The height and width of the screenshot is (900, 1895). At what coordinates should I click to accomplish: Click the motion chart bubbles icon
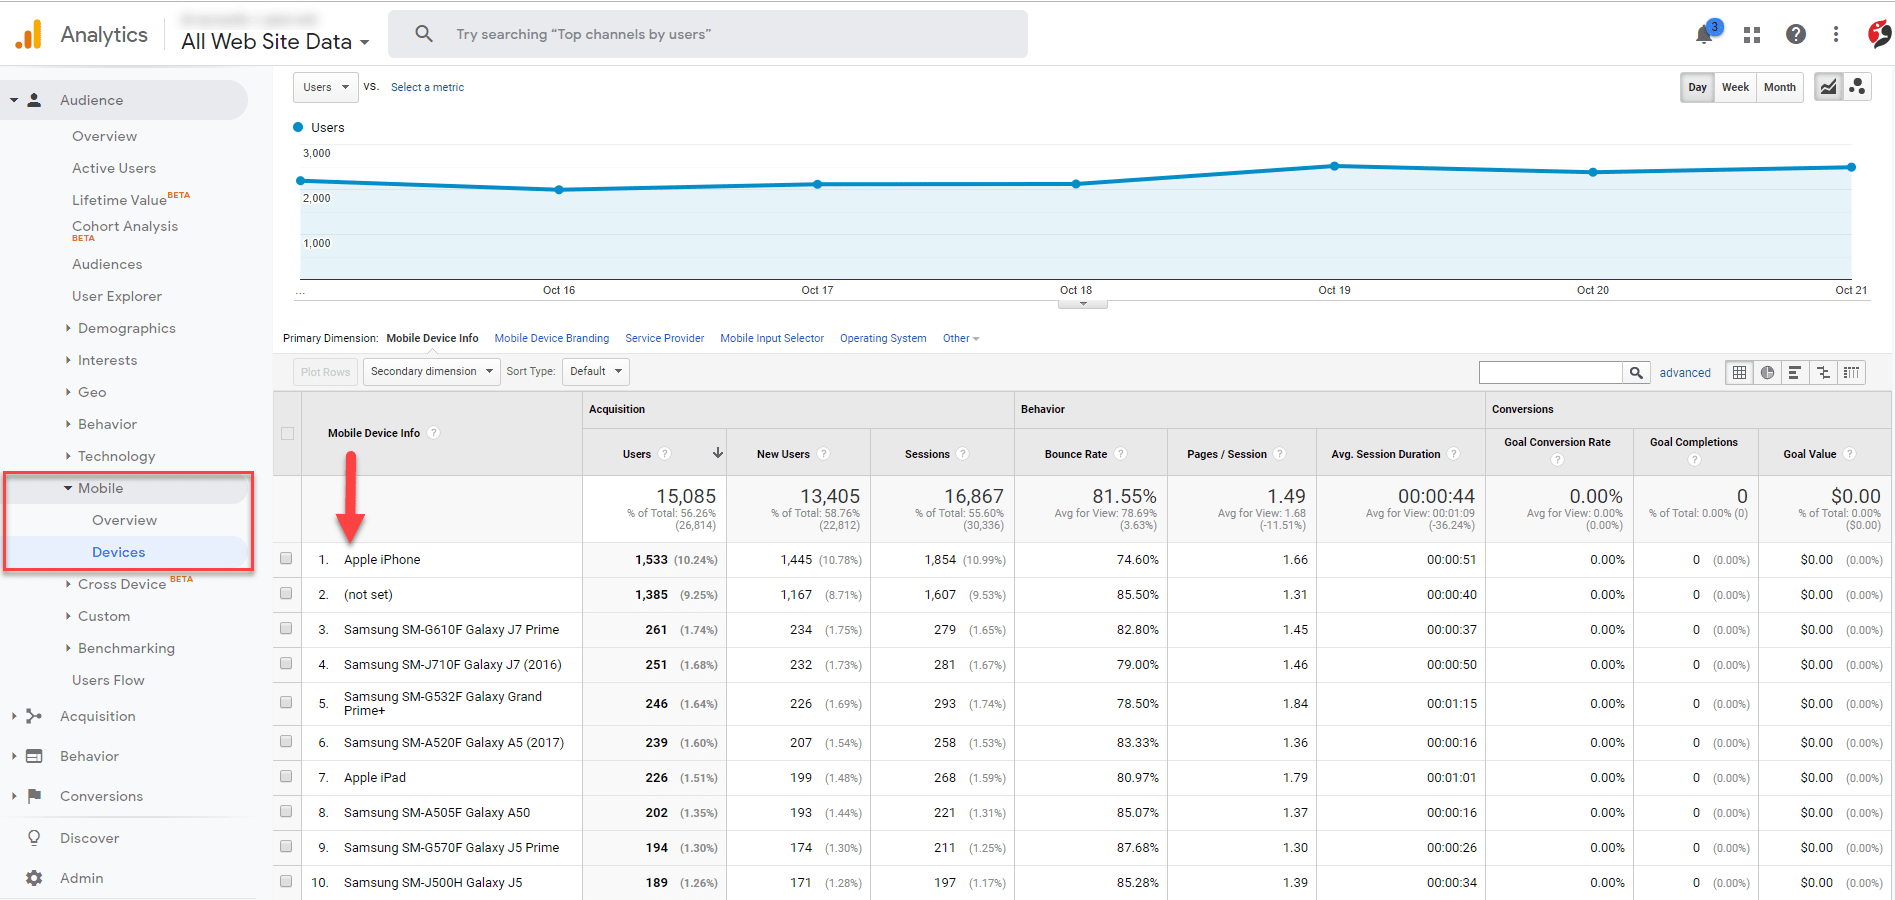1858,87
